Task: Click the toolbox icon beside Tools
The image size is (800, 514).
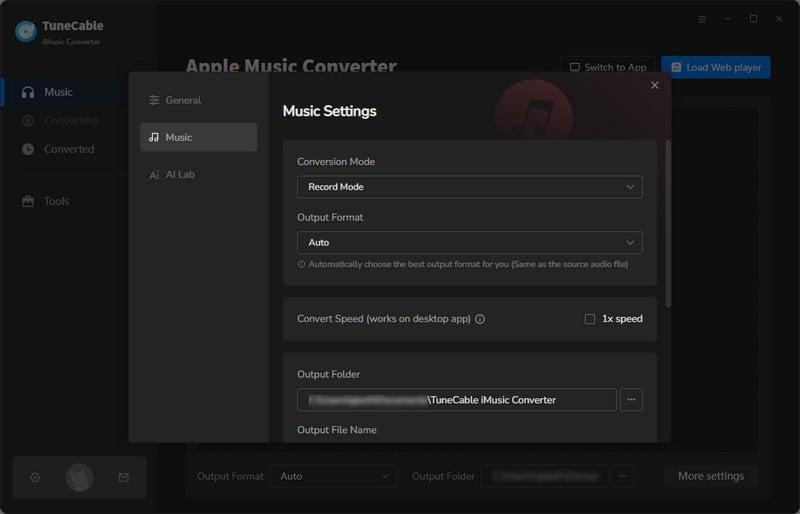Action: tap(28, 201)
